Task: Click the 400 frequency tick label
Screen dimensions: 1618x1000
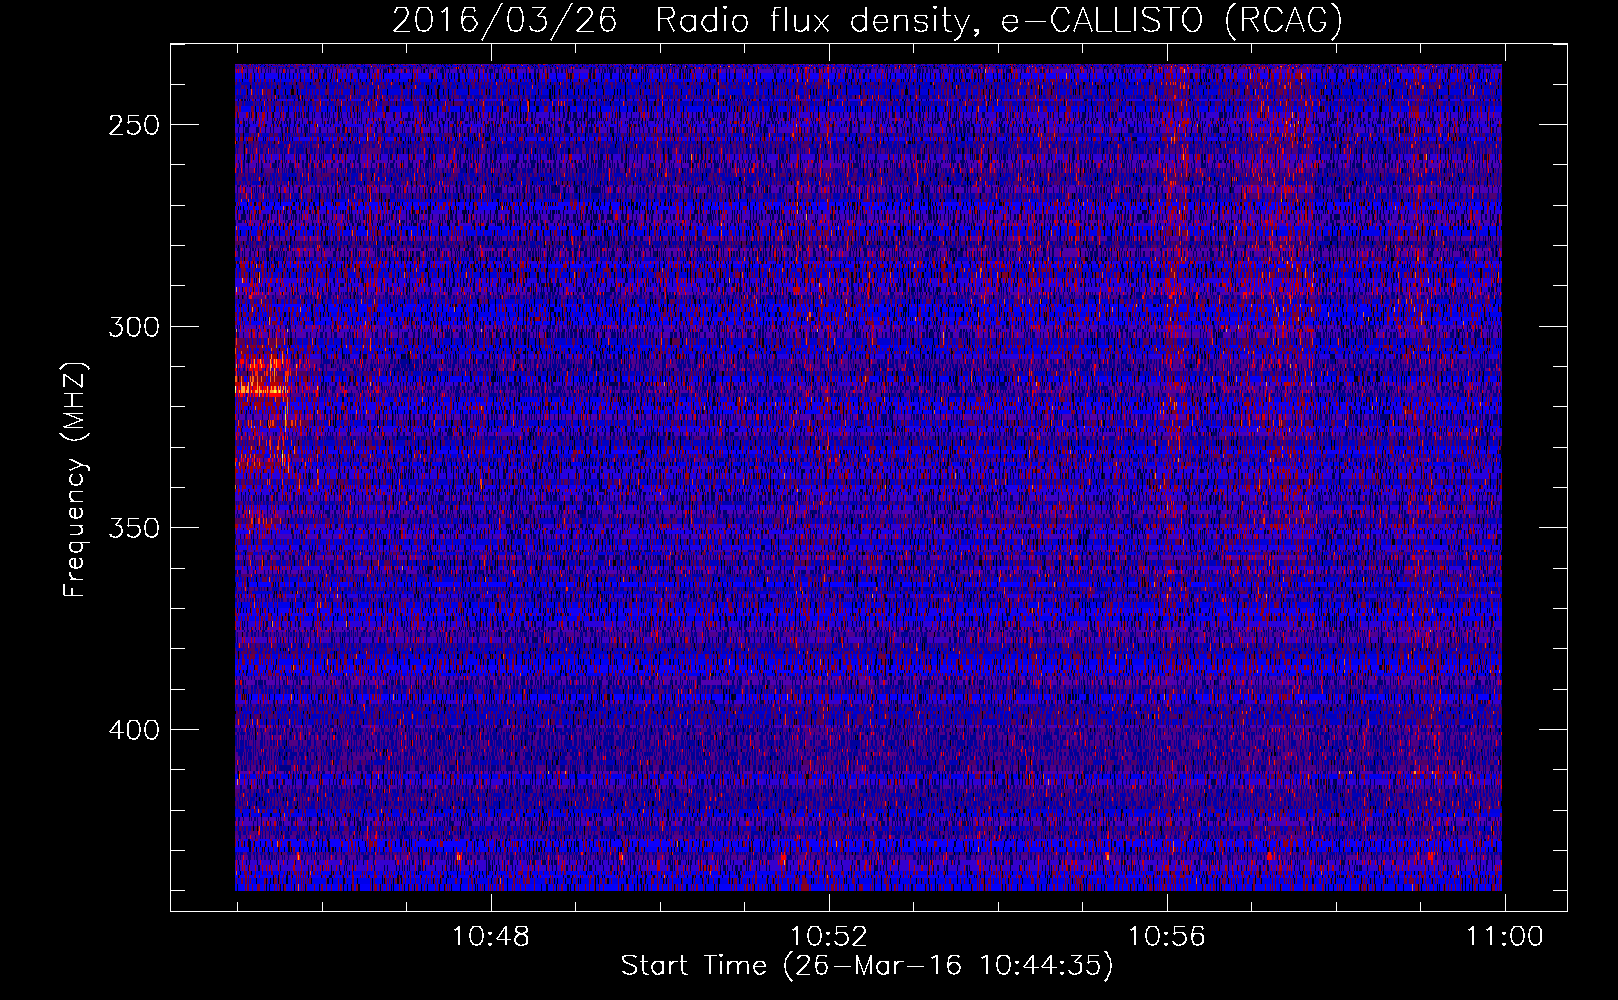Action: pos(133,730)
